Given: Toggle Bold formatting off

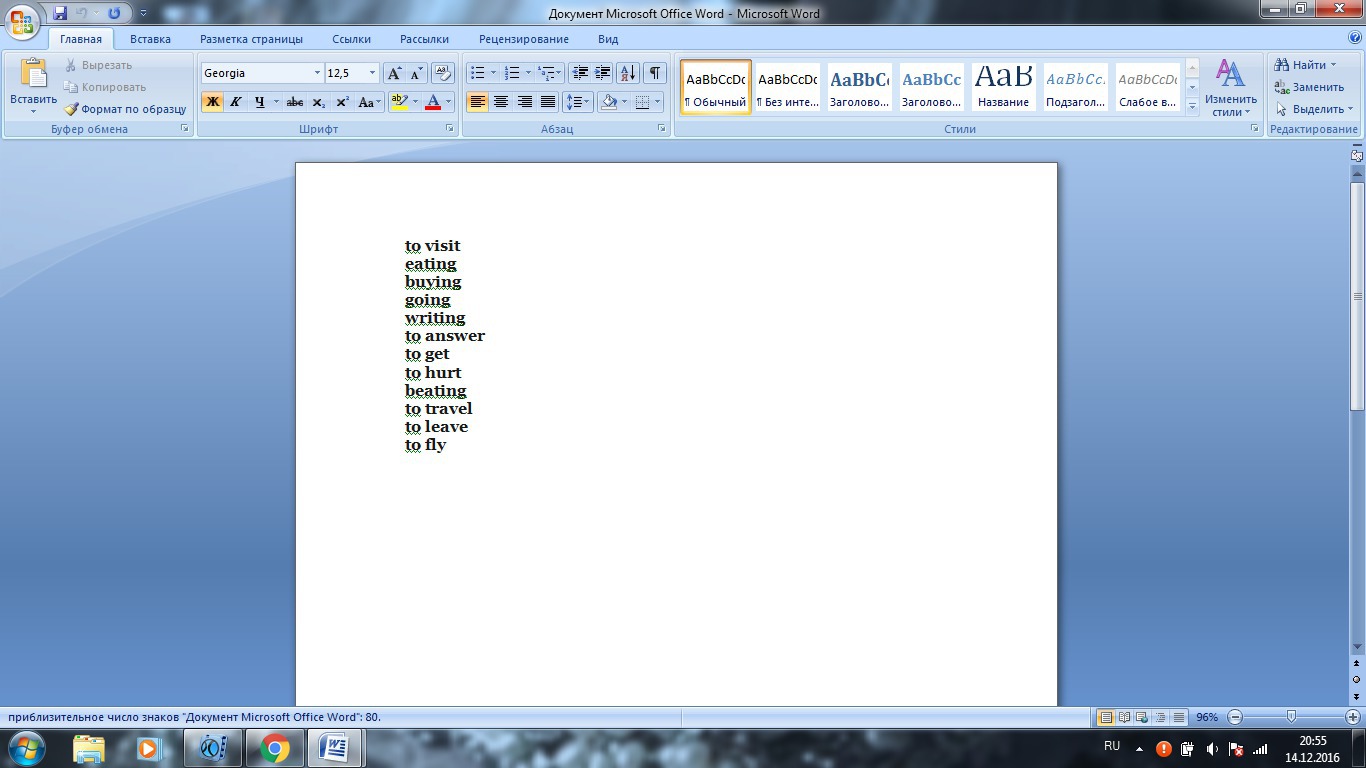Looking at the screenshot, I should 212,102.
